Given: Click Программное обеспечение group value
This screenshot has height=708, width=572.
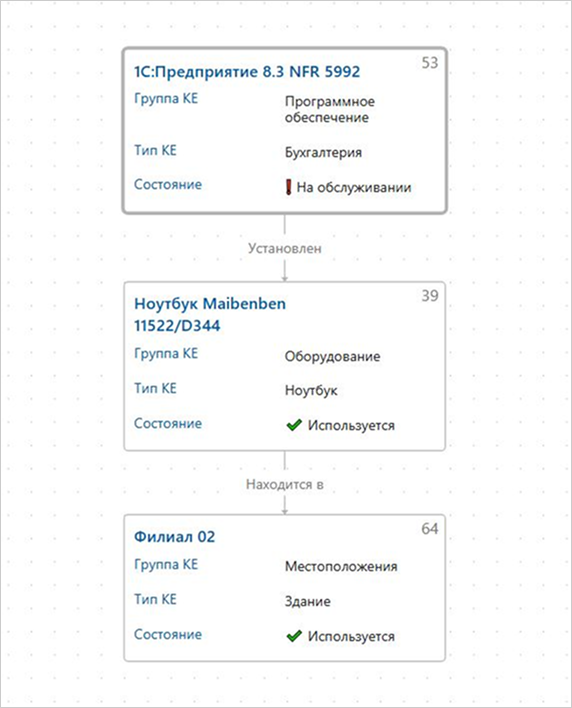Looking at the screenshot, I should tap(330, 109).
